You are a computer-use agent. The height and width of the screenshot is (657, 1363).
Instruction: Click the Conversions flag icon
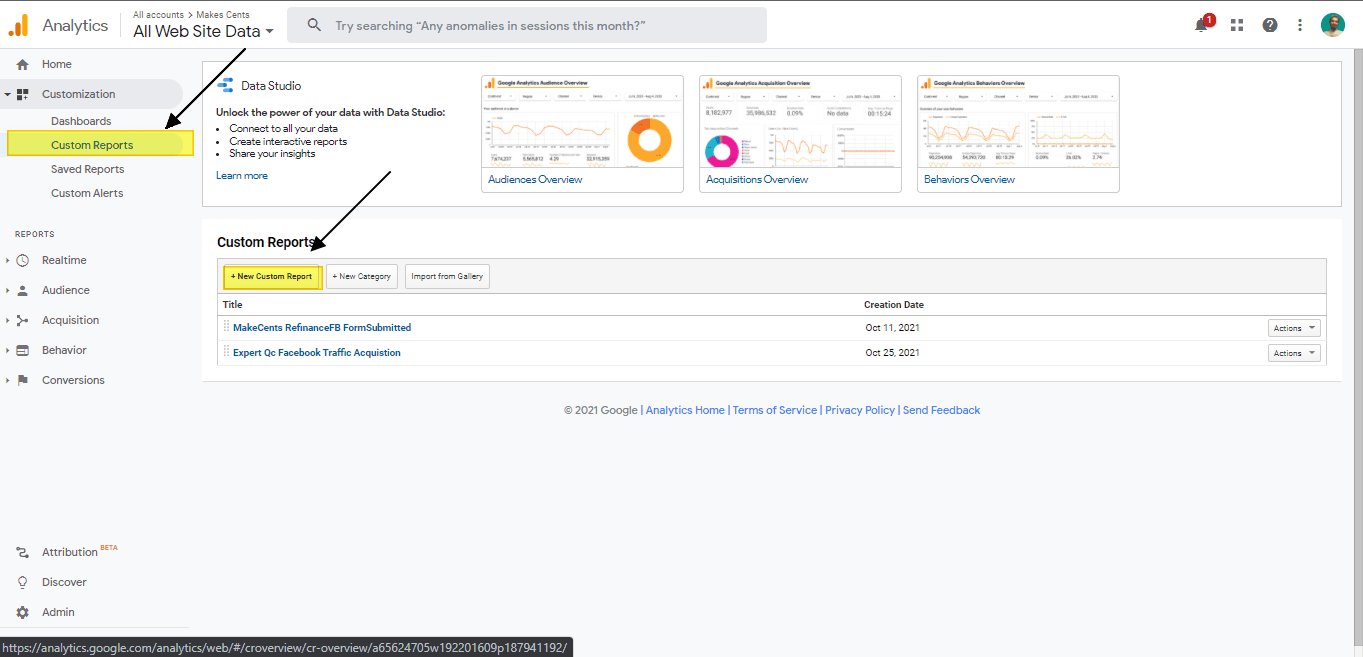click(x=22, y=380)
